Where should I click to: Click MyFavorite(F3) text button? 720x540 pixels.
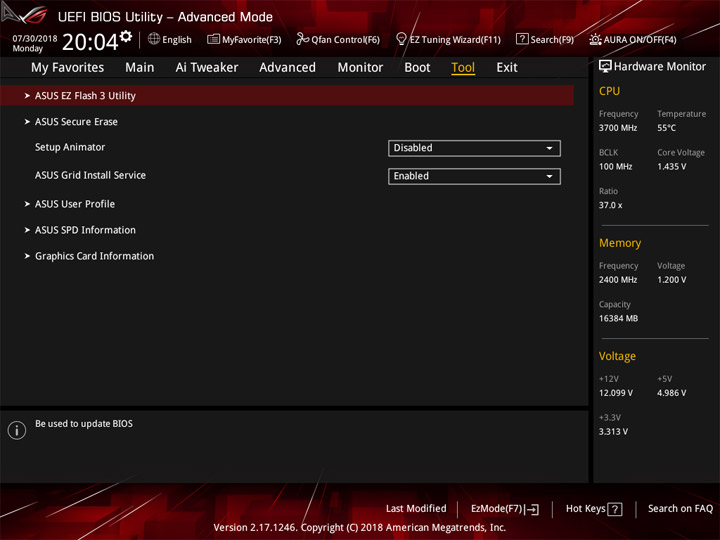click(x=252, y=39)
